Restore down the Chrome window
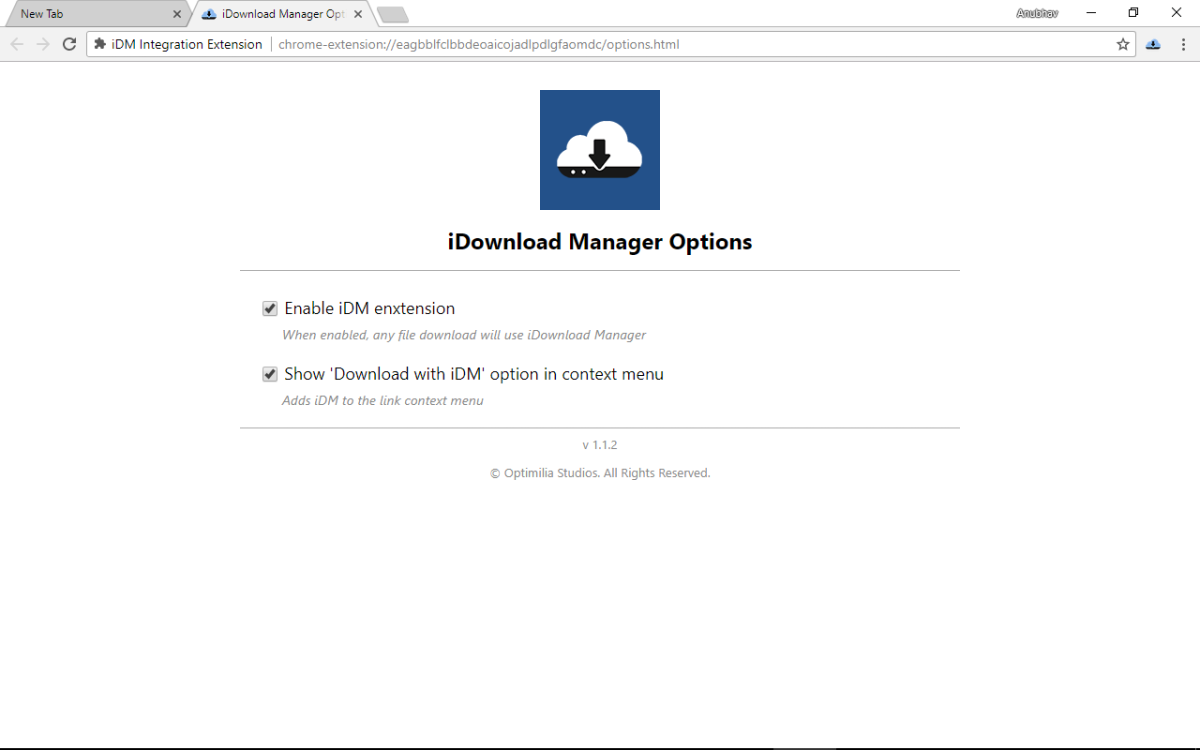 (1133, 13)
